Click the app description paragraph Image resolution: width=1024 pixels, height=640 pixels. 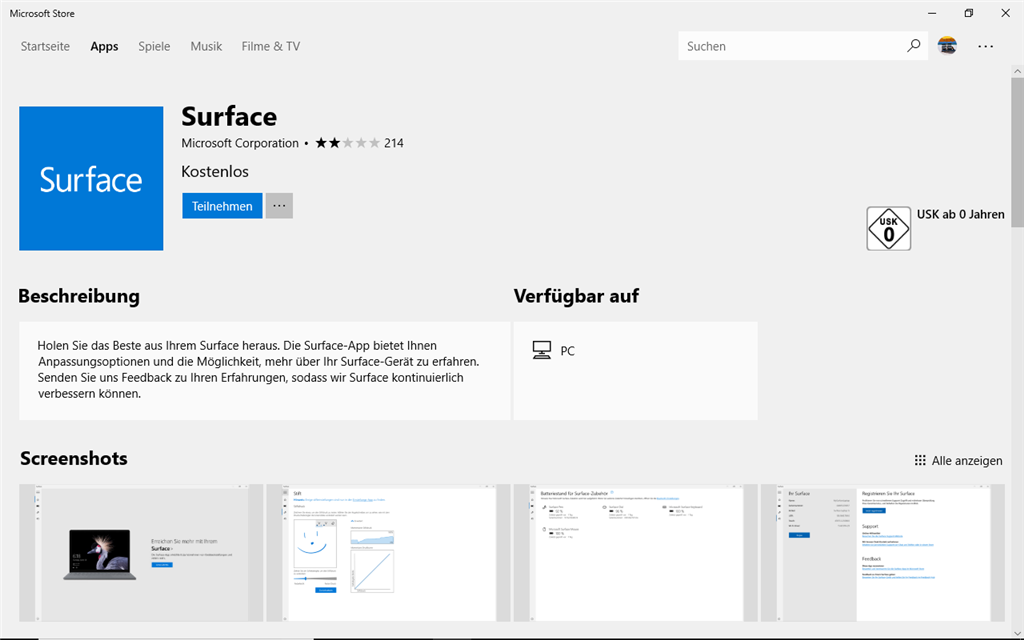point(259,370)
